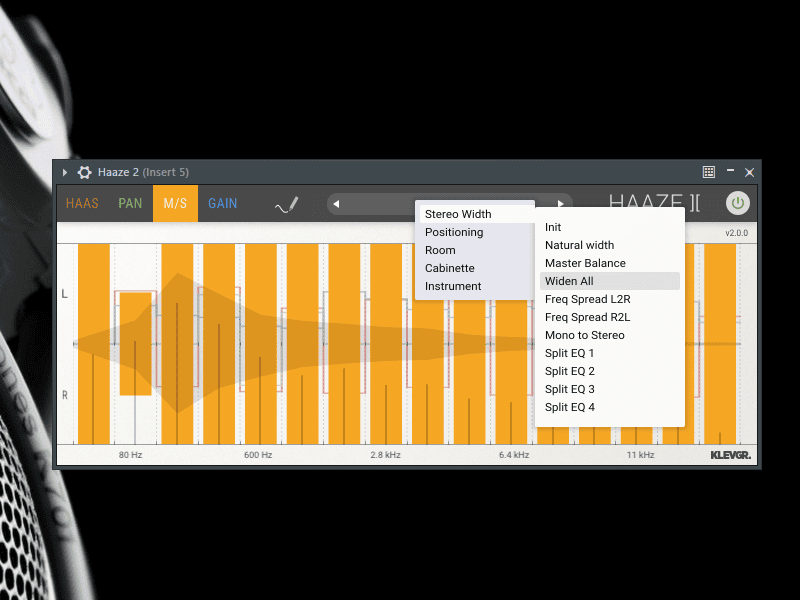
Task: Switch to the HAAS tab
Action: click(x=82, y=203)
